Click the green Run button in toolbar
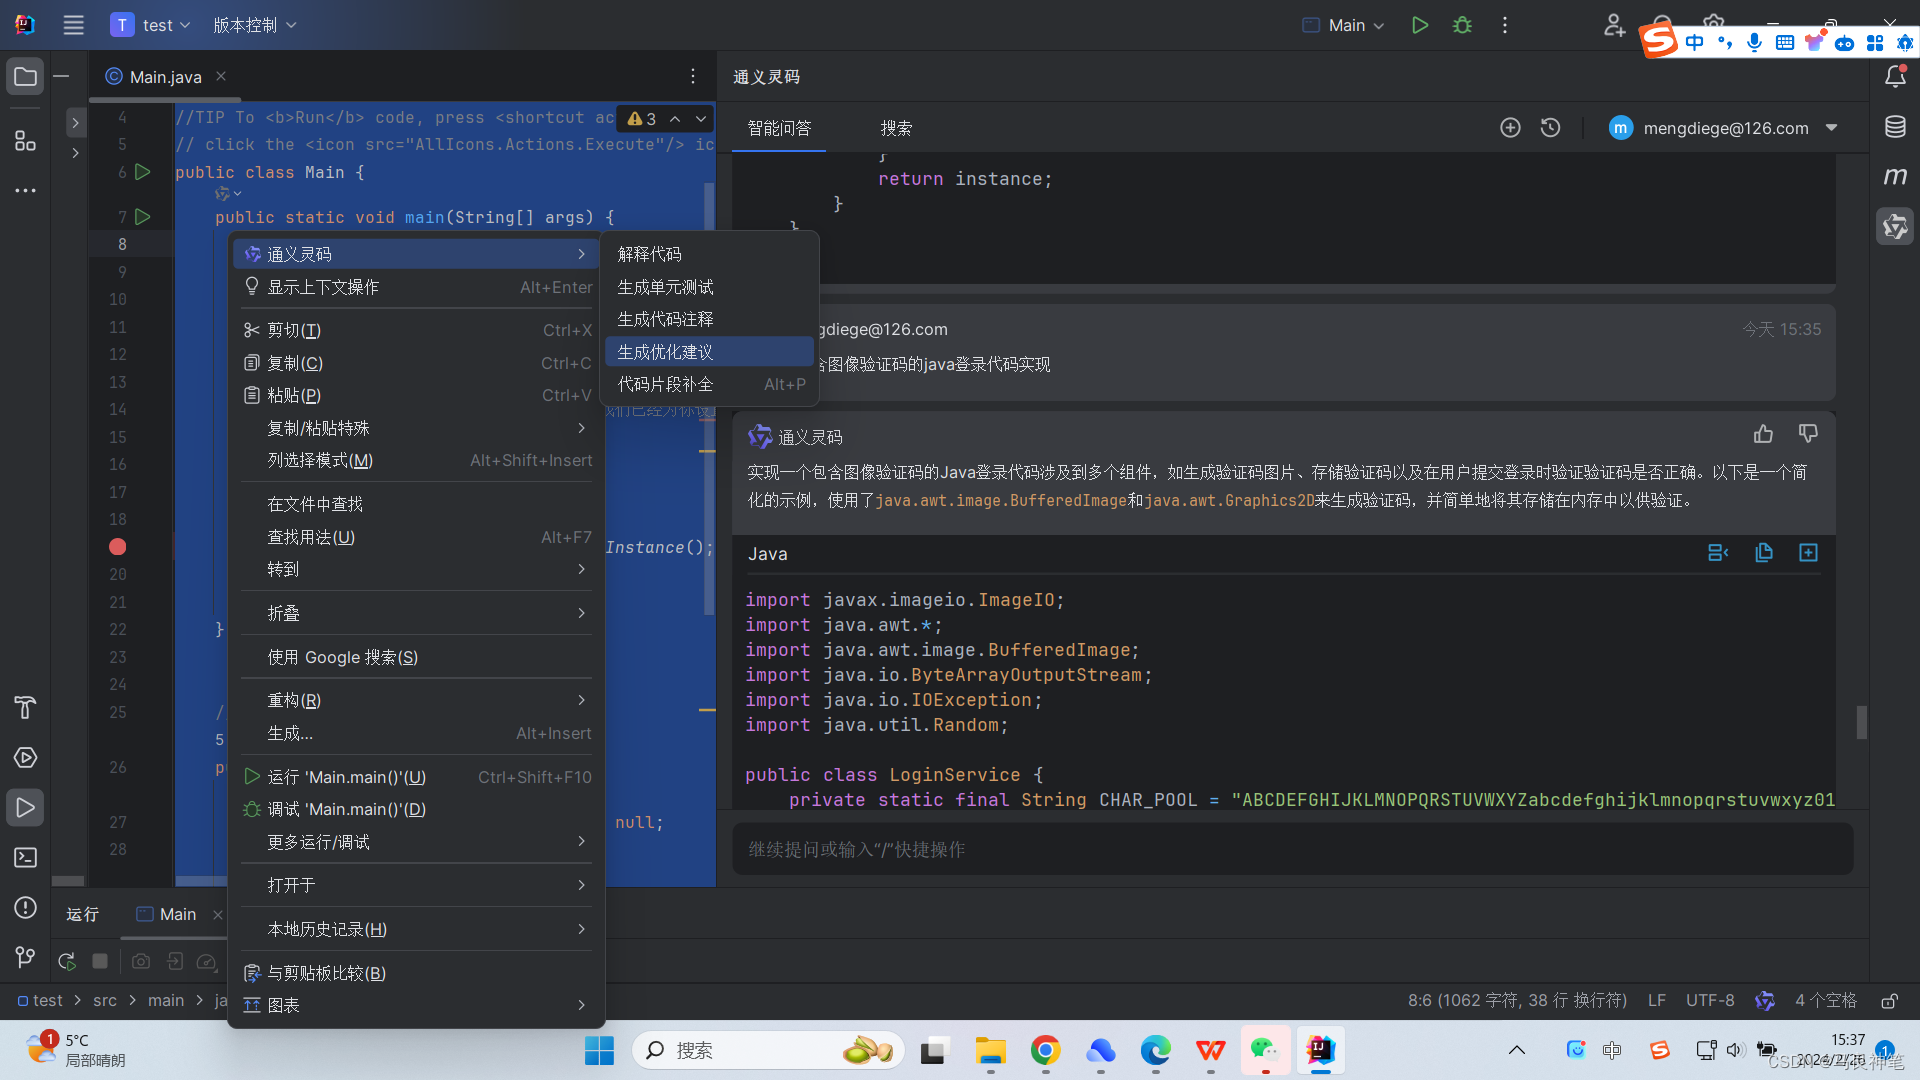Screen dimensions: 1920x1080 pyautogui.click(x=1419, y=25)
